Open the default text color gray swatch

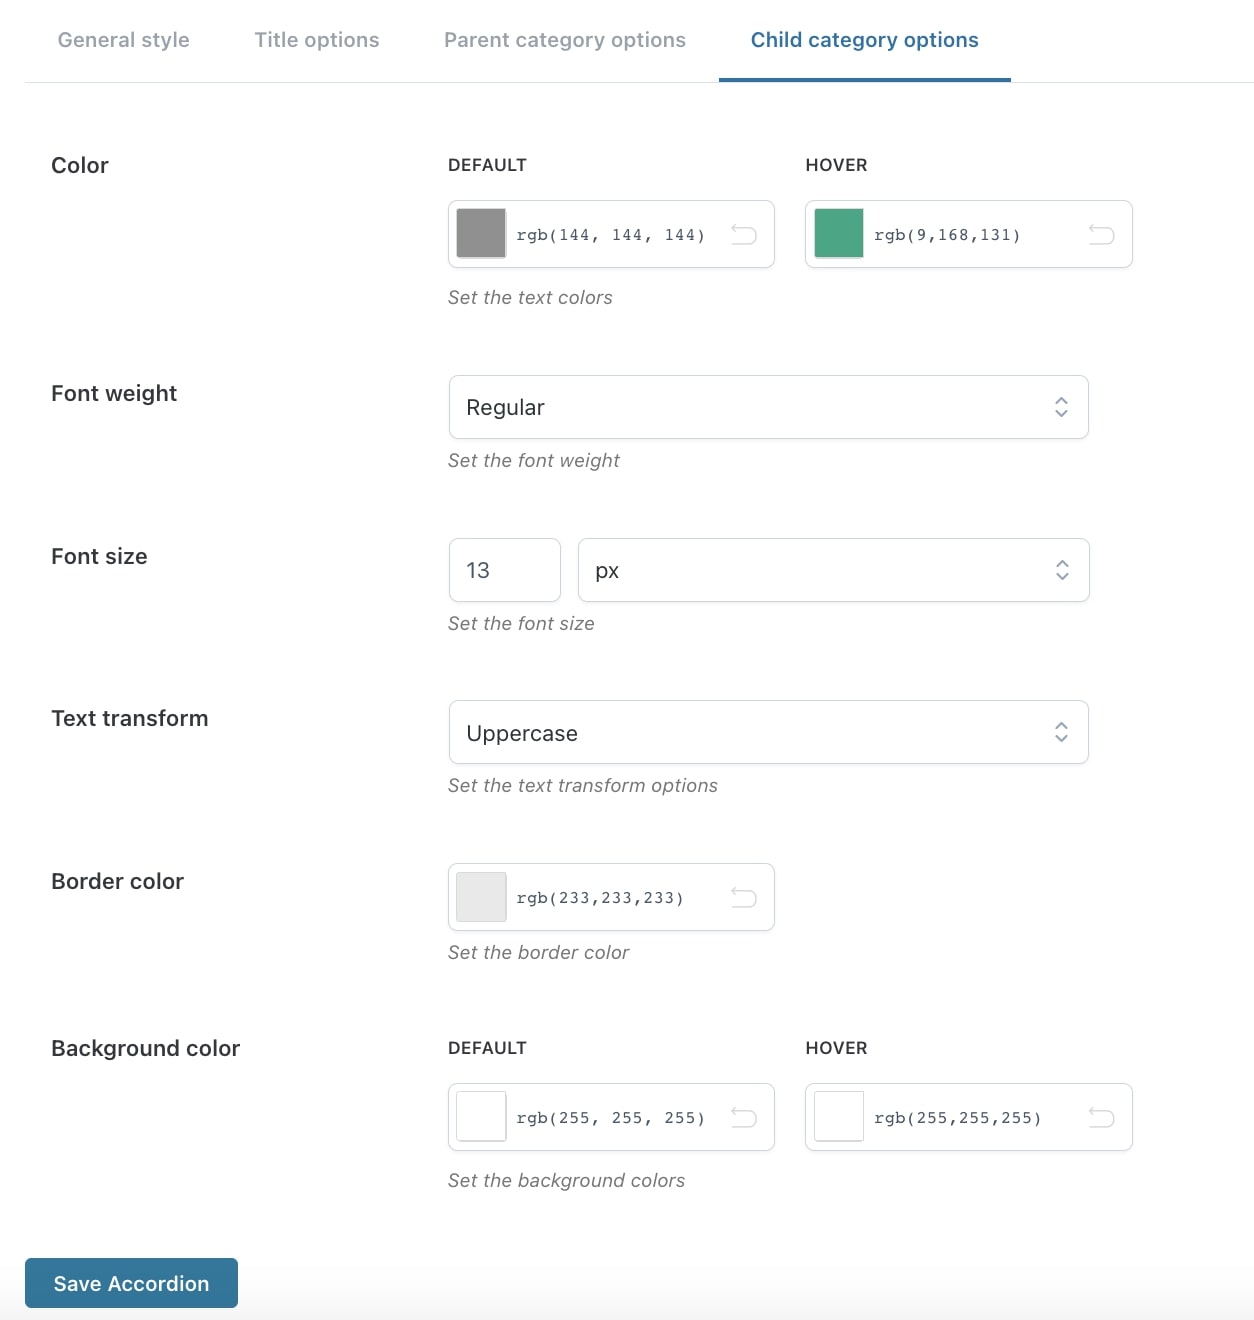click(x=481, y=234)
